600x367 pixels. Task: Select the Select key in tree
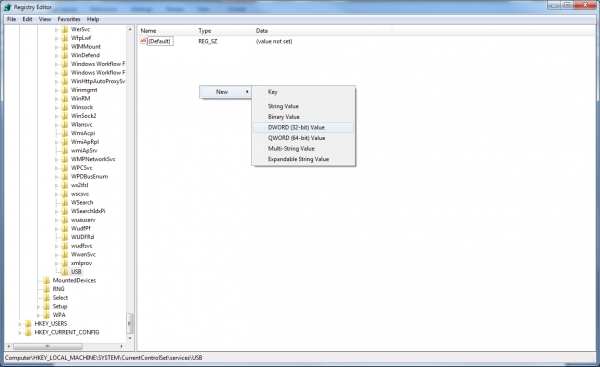click(x=60, y=298)
